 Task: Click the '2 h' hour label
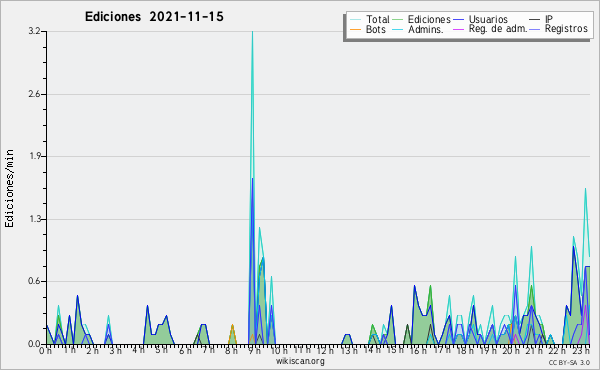(92, 350)
